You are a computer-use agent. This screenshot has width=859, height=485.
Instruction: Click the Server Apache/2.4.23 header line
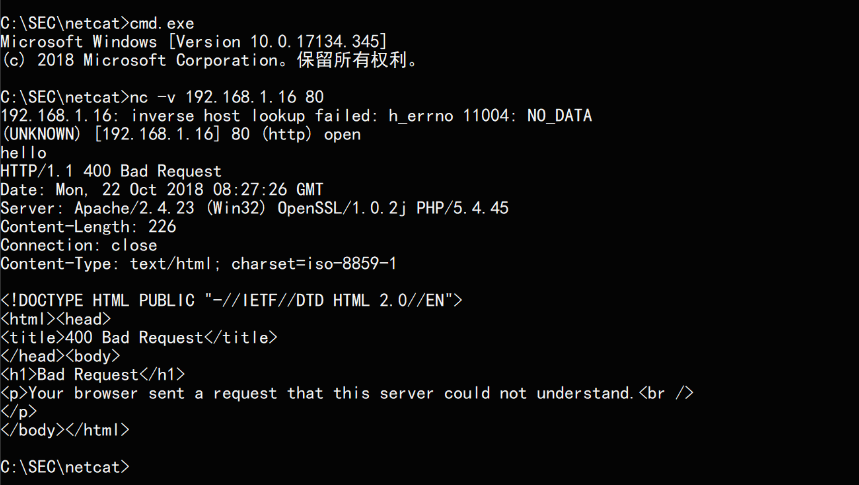[254, 208]
